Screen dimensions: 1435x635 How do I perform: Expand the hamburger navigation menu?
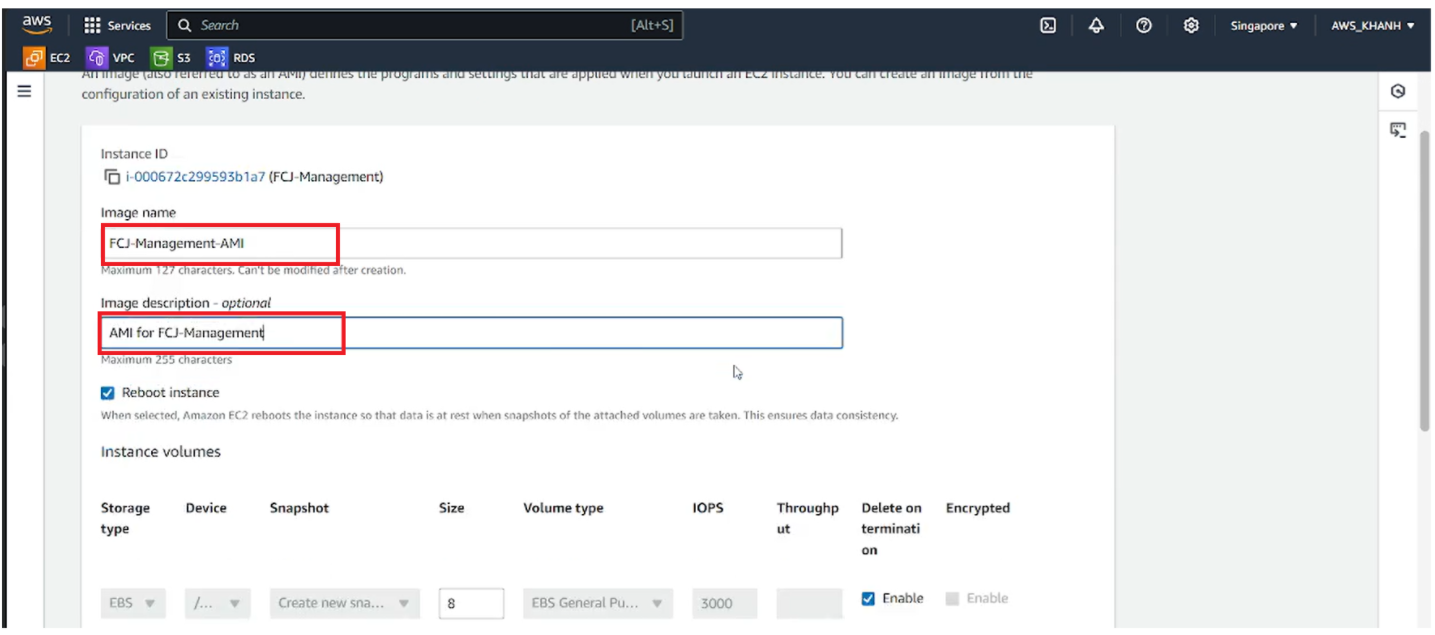pyautogui.click(x=24, y=91)
